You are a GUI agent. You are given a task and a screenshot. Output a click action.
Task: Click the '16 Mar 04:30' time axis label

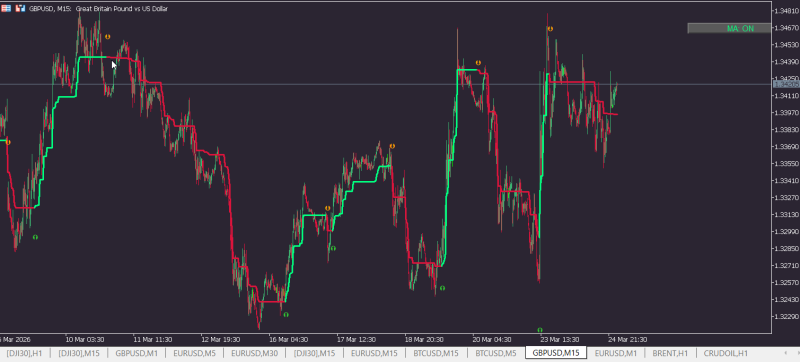[288, 340]
